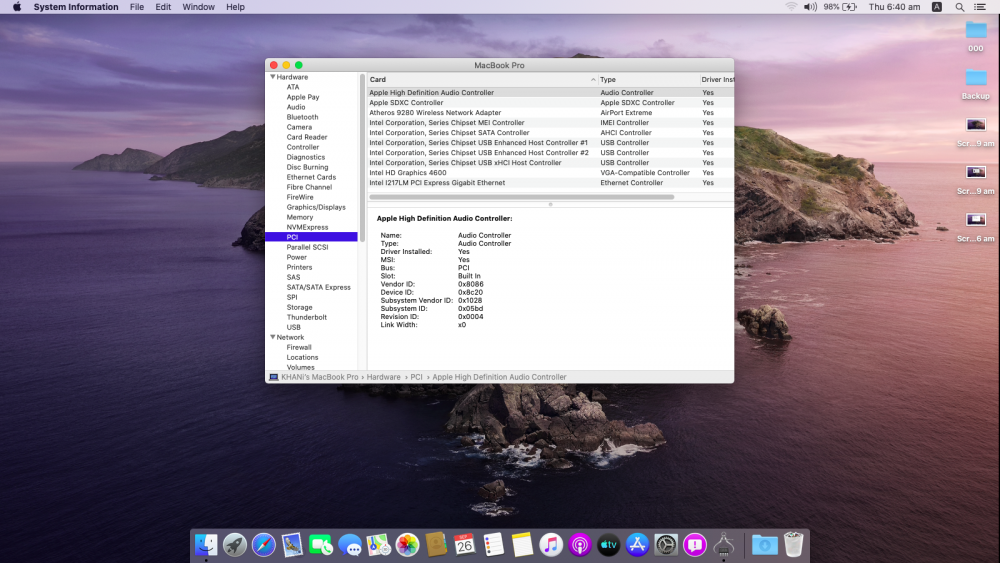The width and height of the screenshot is (1000, 563).
Task: Open System Preferences gear in dock
Action: coord(666,545)
